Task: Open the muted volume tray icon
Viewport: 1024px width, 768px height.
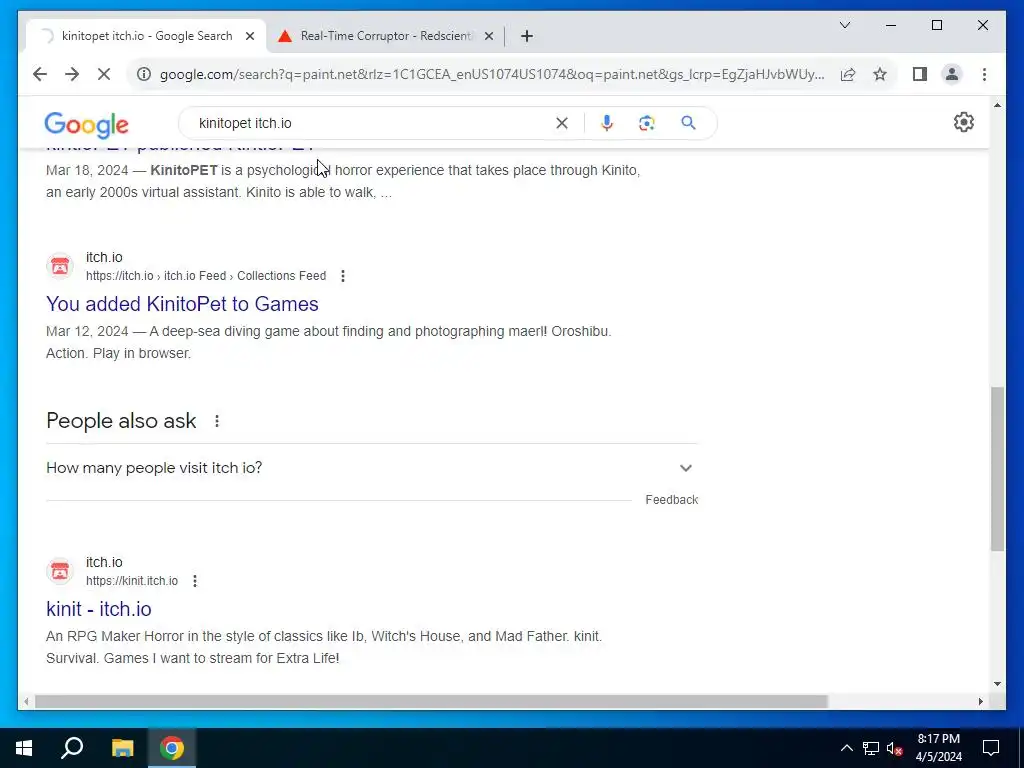Action: tap(894, 748)
